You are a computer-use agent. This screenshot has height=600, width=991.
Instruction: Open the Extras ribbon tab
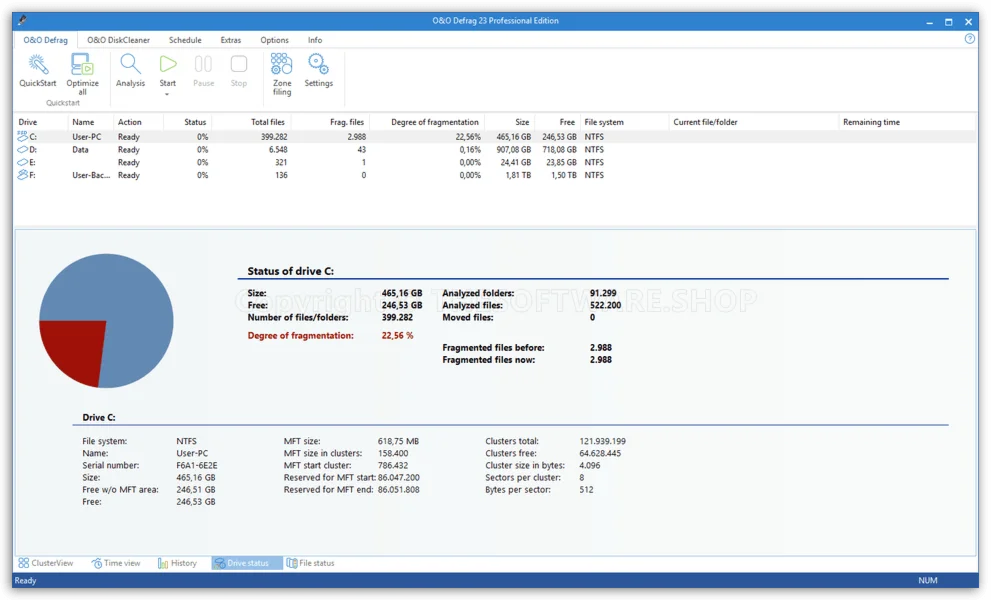231,40
